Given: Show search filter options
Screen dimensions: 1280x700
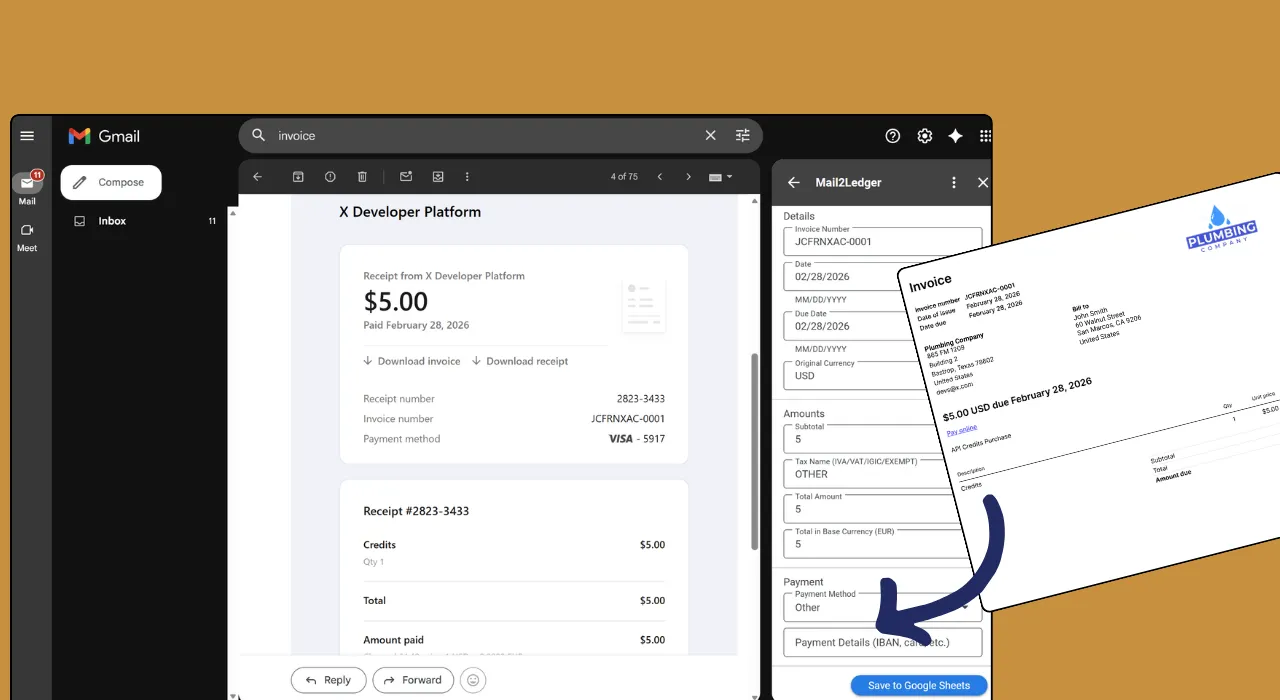Looking at the screenshot, I should tap(742, 136).
